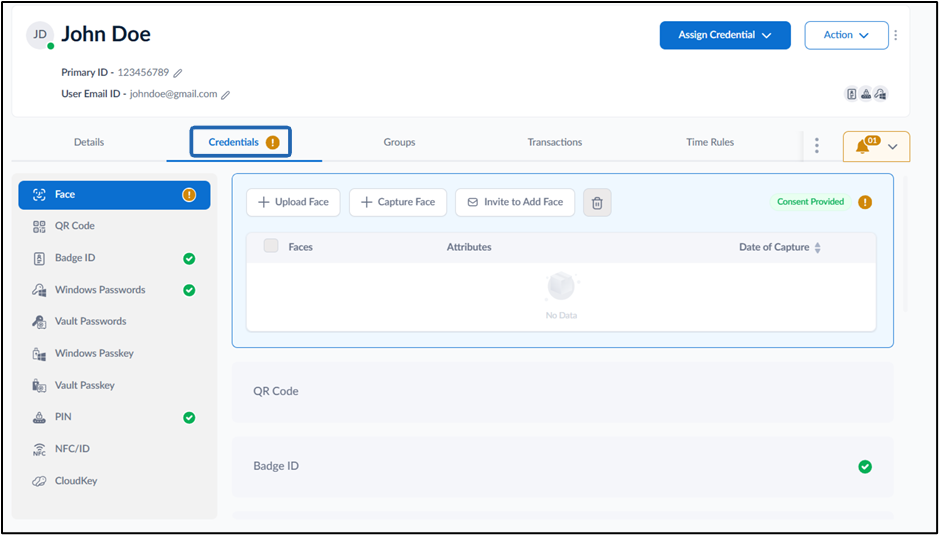Select NFC/ID in sidebar
Screen dimensions: 939x535
pyautogui.click(x=114, y=449)
